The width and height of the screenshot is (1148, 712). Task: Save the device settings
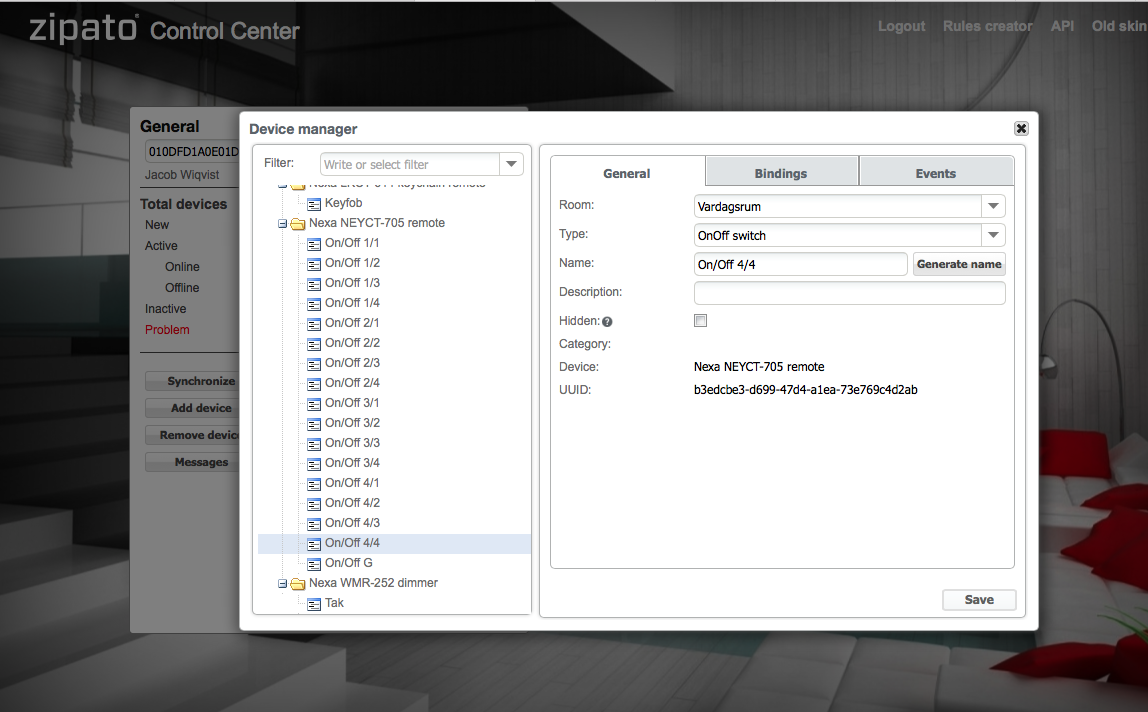tap(979, 600)
